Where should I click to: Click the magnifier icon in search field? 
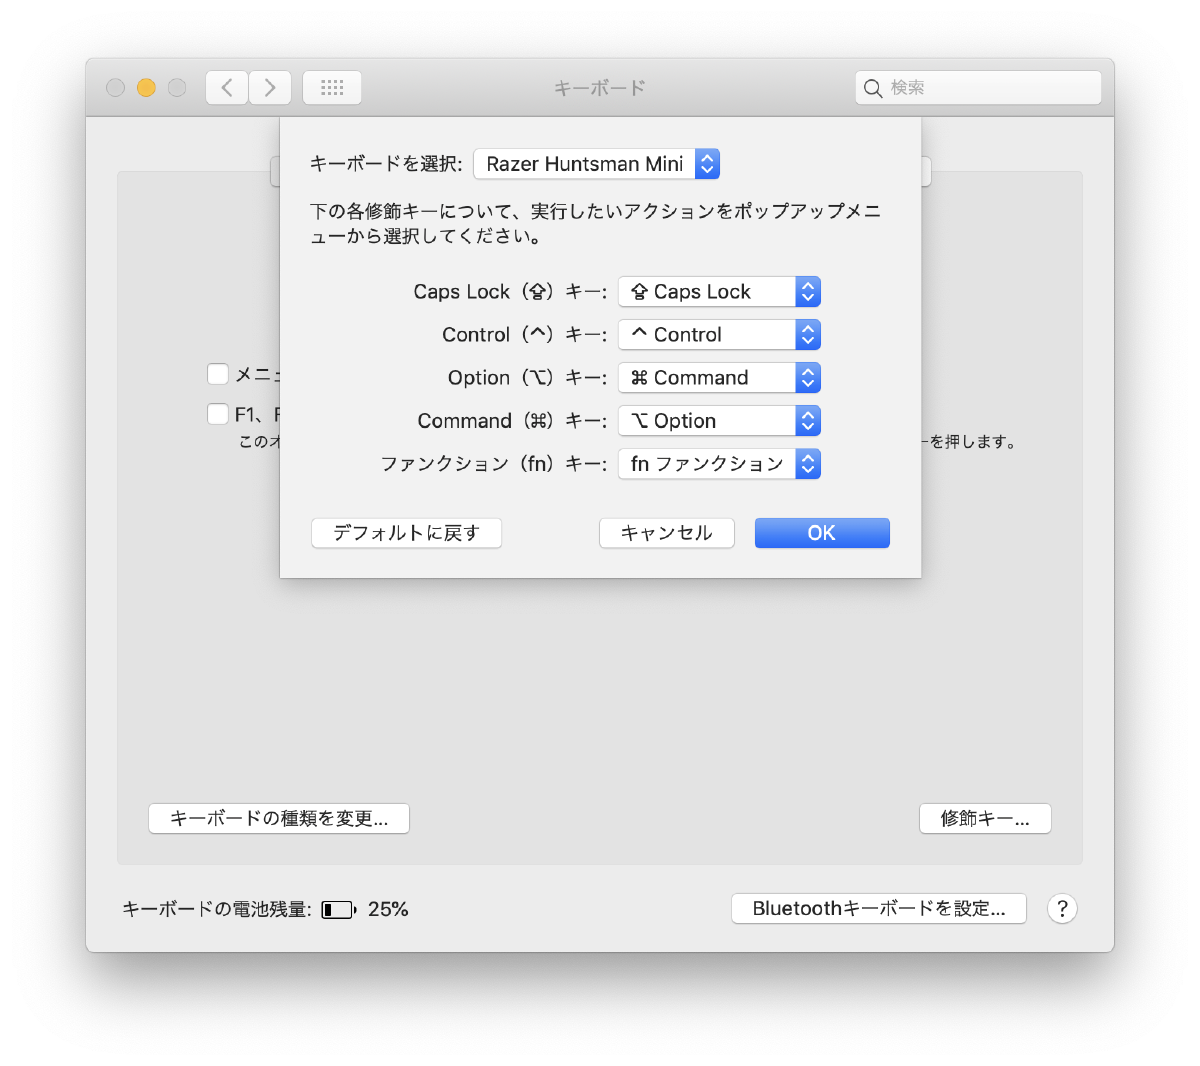(x=873, y=88)
